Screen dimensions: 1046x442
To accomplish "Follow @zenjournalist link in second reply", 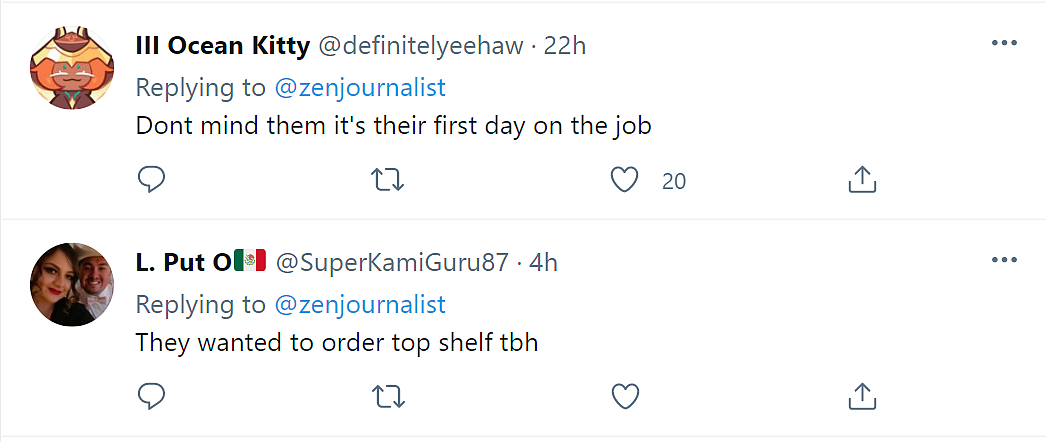I will pos(360,305).
